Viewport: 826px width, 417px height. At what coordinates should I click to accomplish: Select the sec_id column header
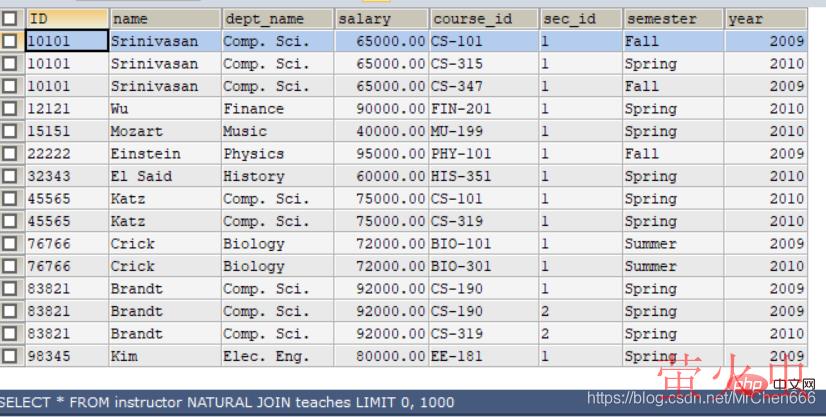coord(578,18)
